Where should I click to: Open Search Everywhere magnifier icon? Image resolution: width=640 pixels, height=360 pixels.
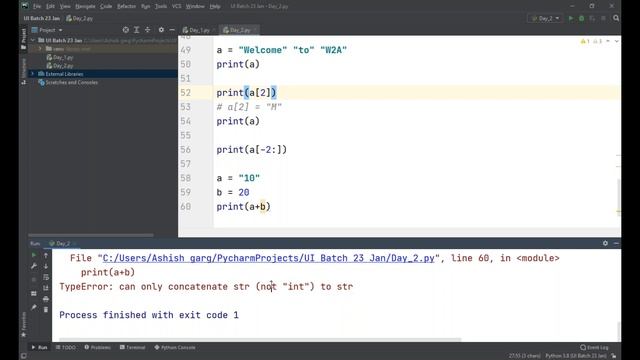pyautogui.click(x=616, y=18)
